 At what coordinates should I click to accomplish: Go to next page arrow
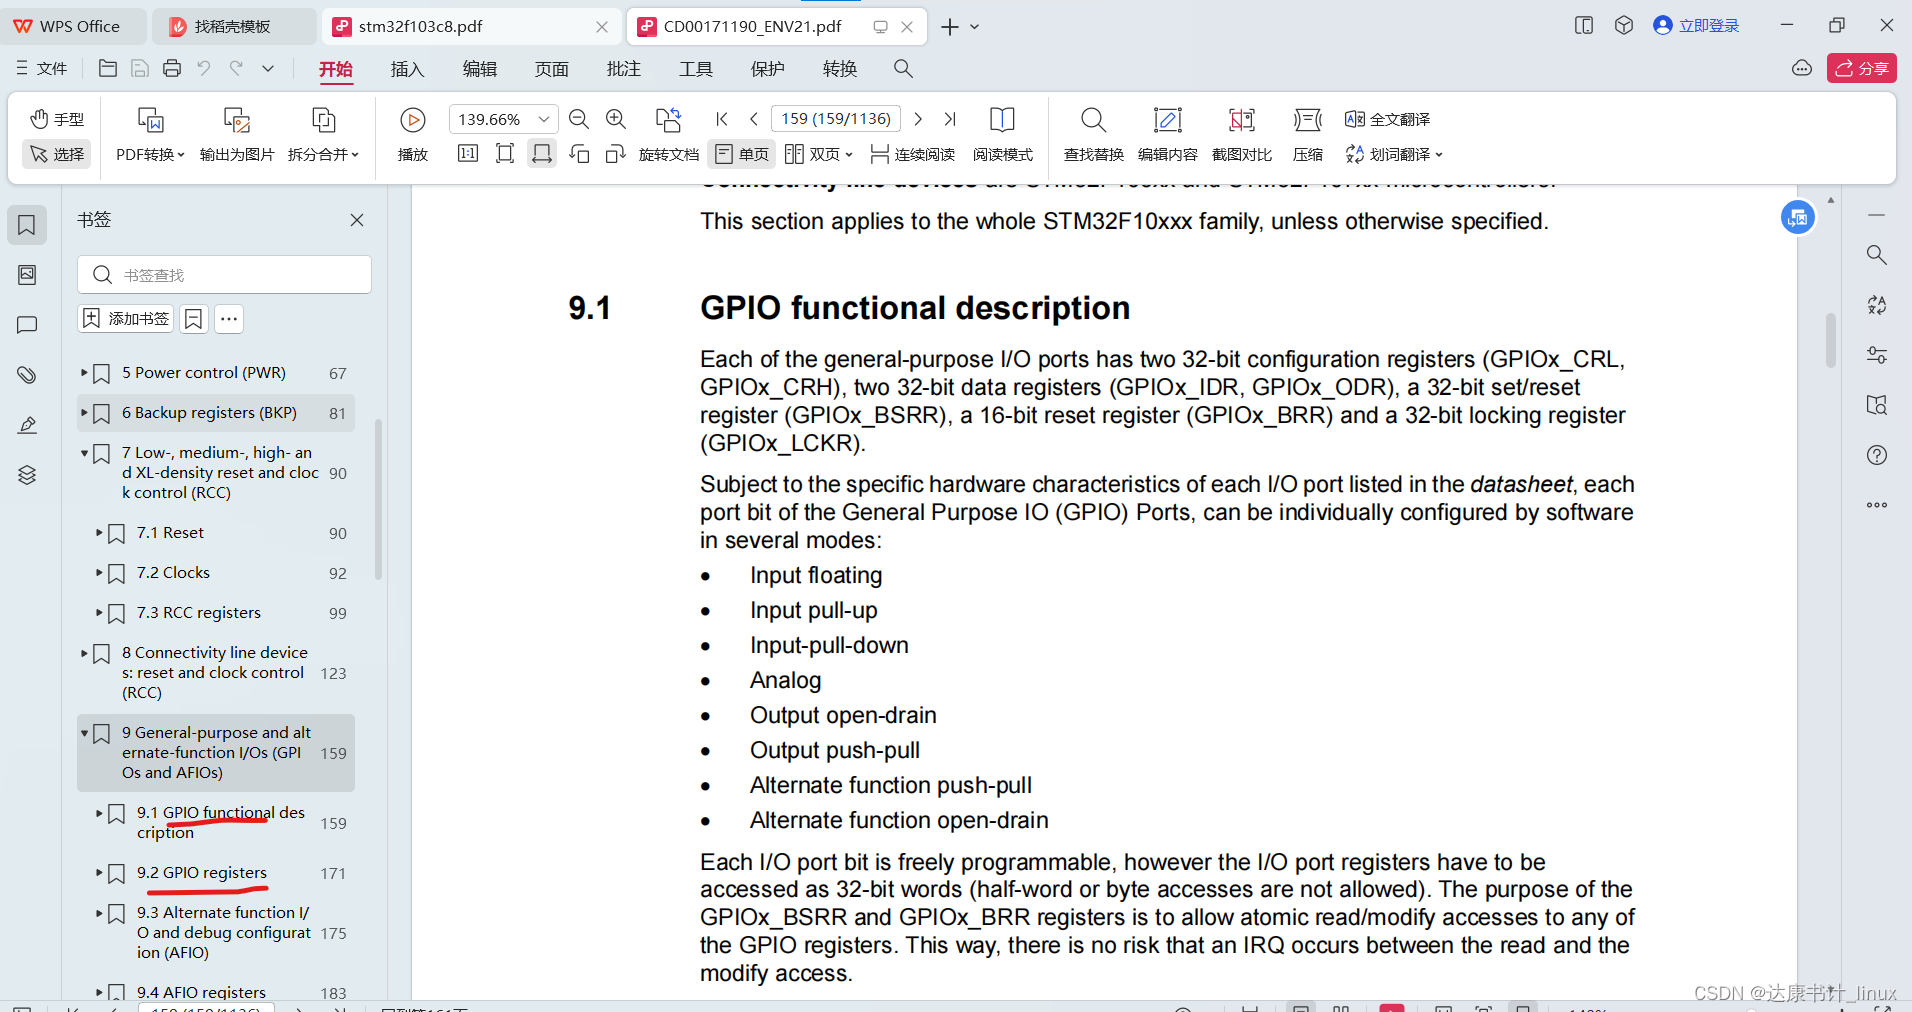point(918,119)
